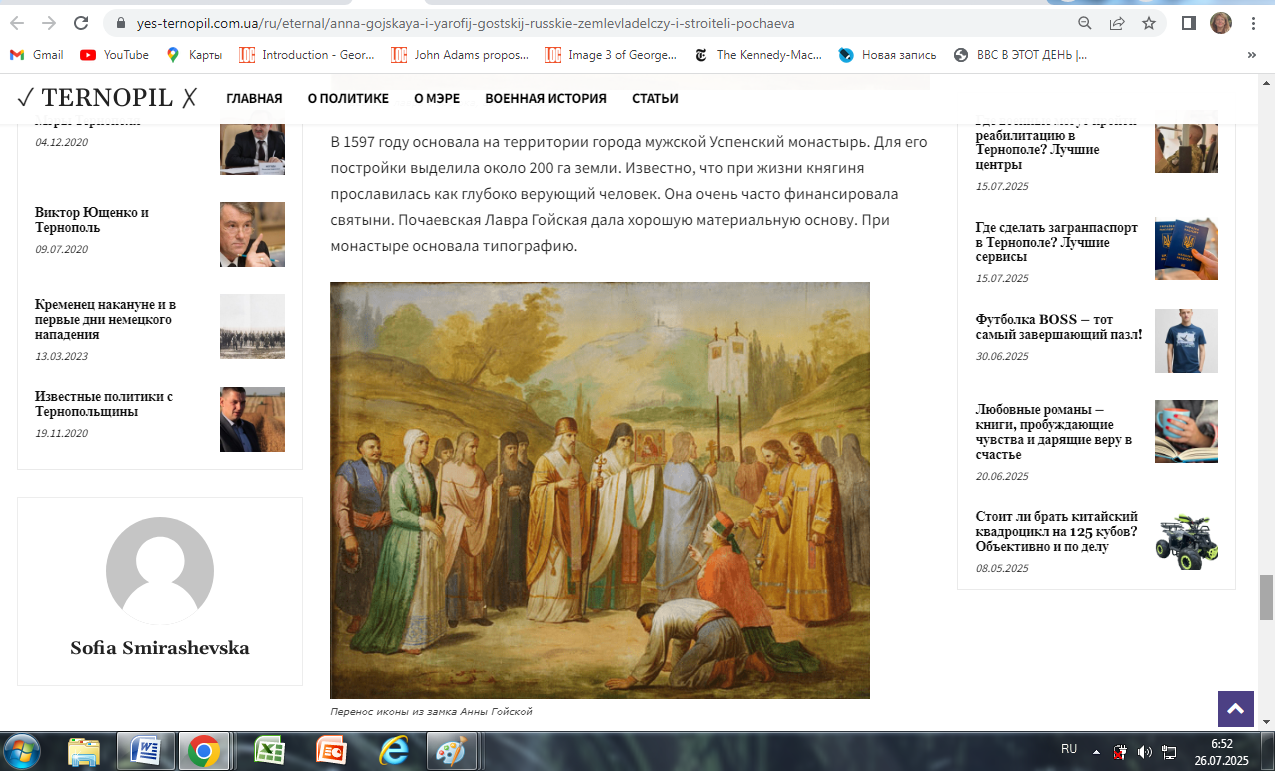This screenshot has width=1275, height=779.
Task: Open the Новая запись bookmark
Action: click(x=888, y=55)
